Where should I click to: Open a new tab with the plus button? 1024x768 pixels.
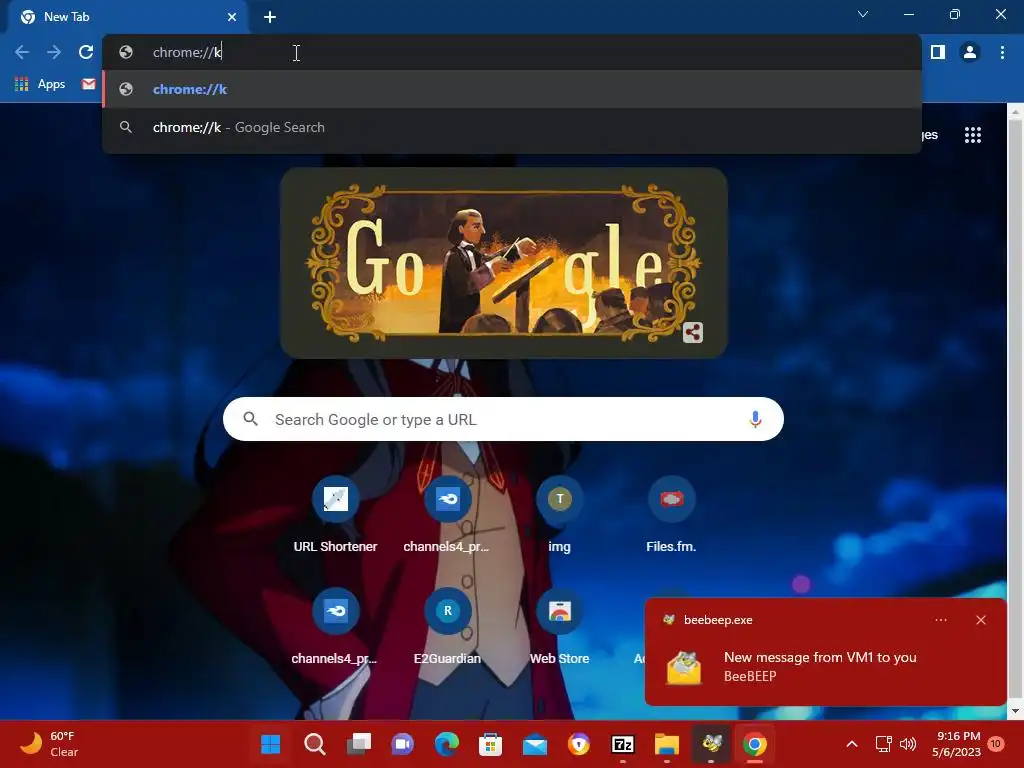(x=270, y=17)
